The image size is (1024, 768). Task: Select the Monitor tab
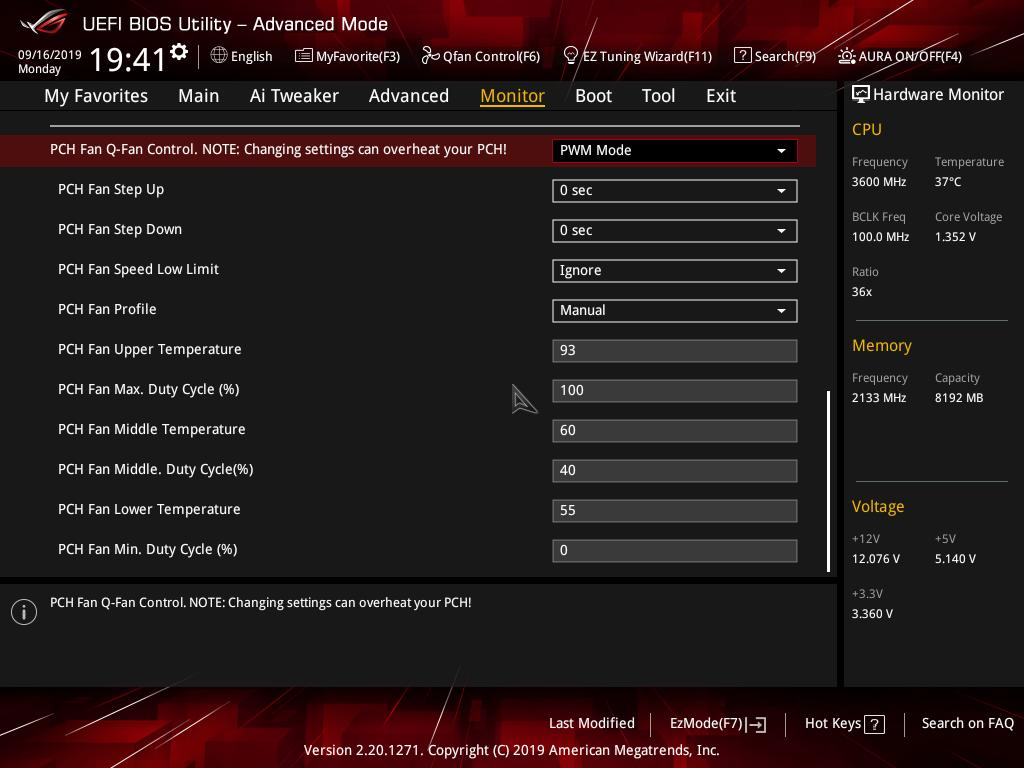[x=513, y=96]
